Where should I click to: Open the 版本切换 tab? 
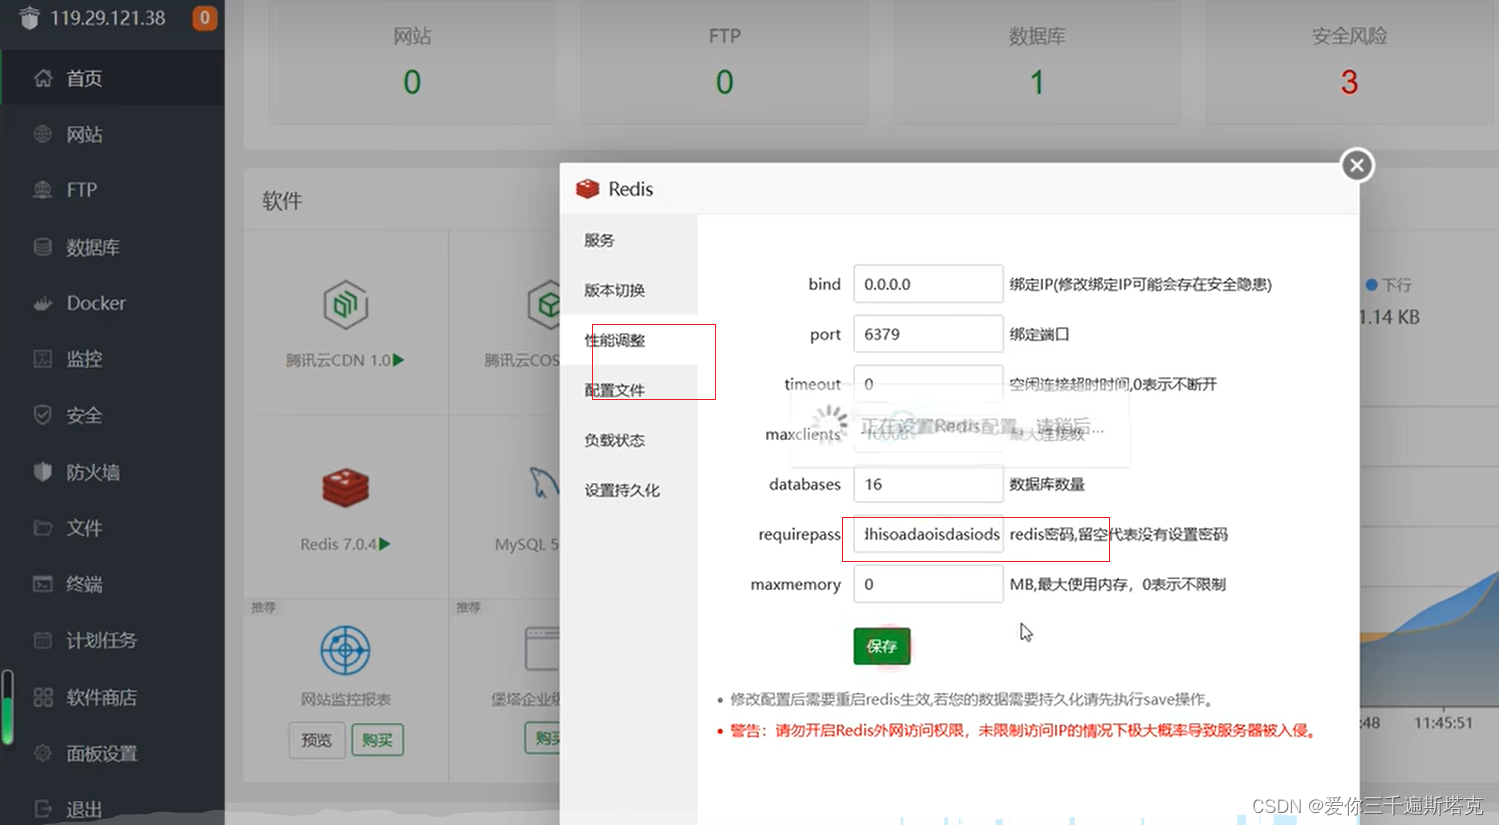pyautogui.click(x=628, y=290)
